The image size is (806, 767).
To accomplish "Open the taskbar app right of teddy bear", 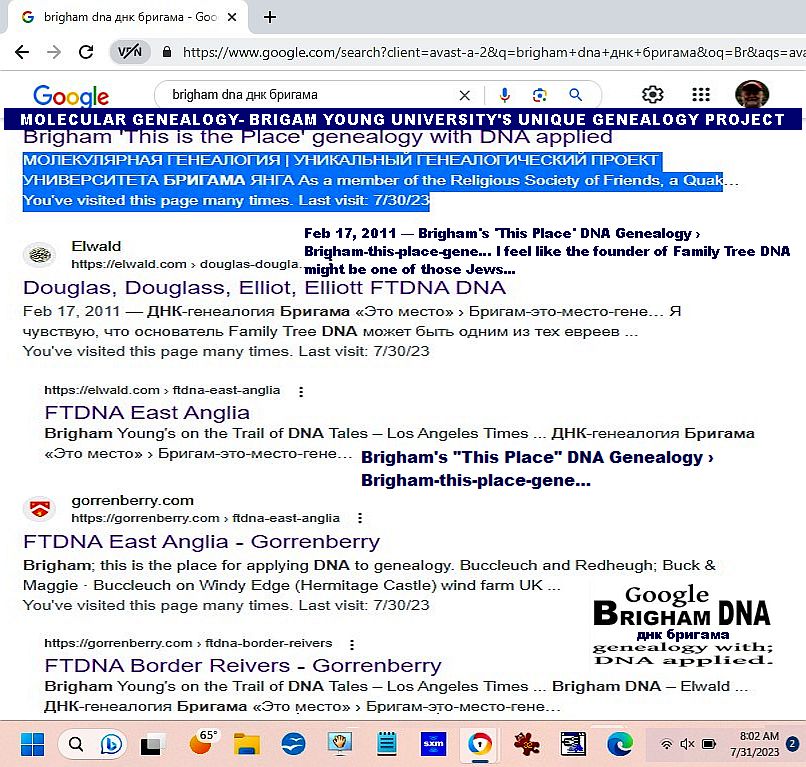I will (573, 744).
